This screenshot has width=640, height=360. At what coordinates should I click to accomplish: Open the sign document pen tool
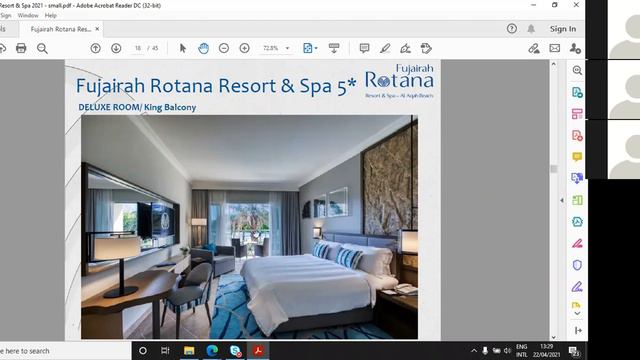pos(405,48)
